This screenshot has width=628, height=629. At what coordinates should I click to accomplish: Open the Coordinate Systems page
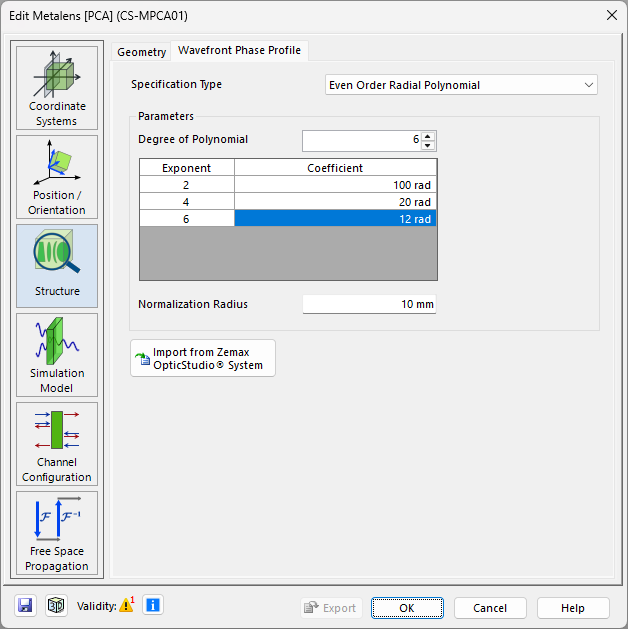(57, 88)
